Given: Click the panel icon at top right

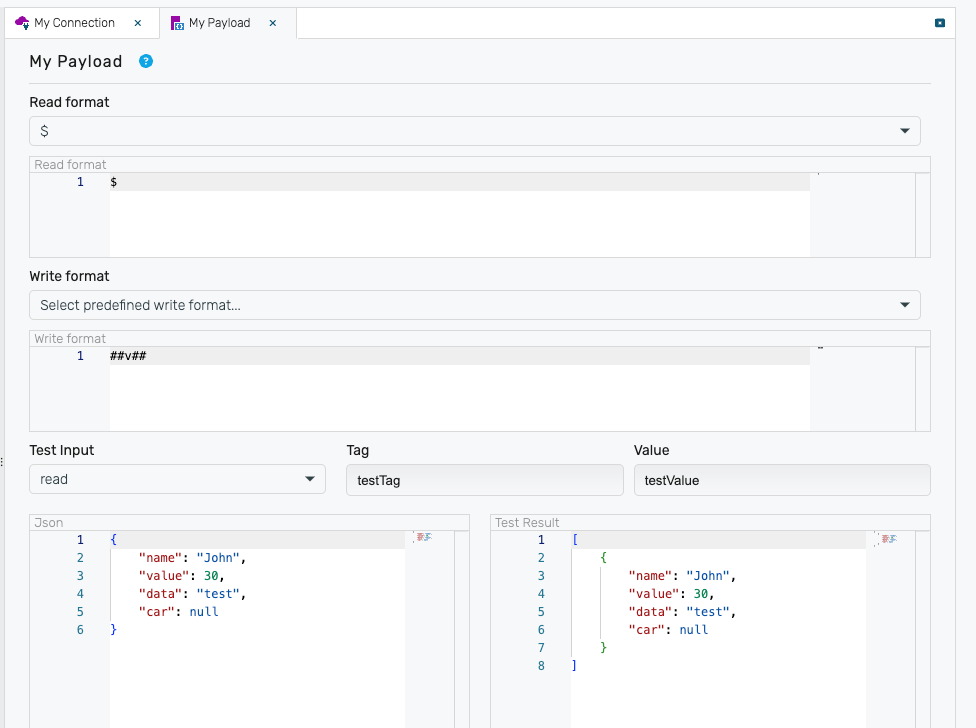Looking at the screenshot, I should [x=939, y=23].
